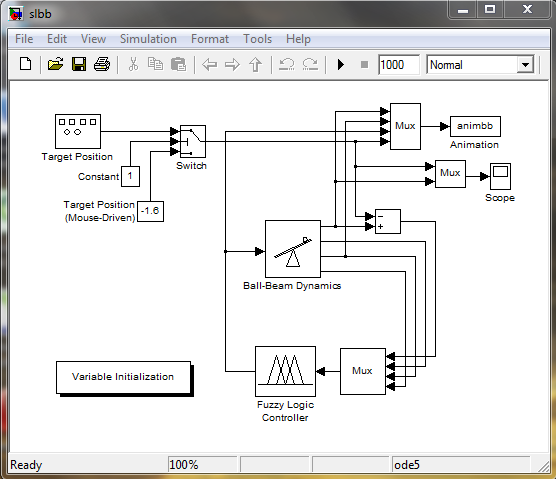
Task: Select the Mux block feeding the Scope
Action: coord(450,174)
